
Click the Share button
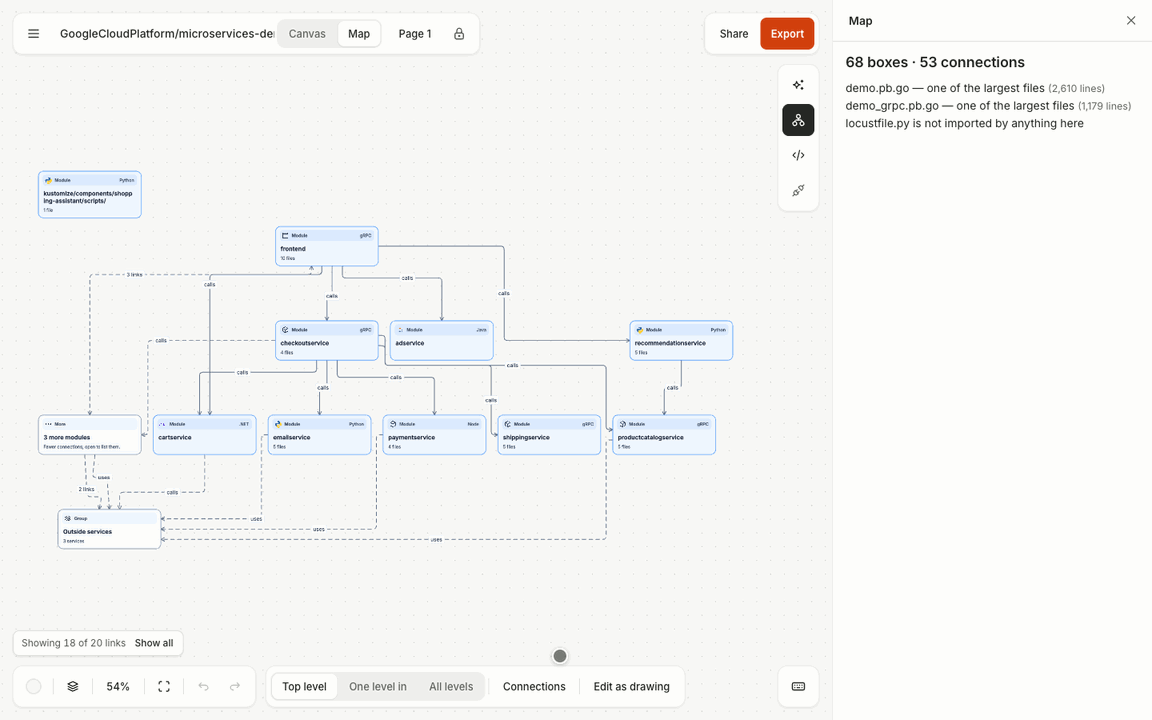click(733, 34)
